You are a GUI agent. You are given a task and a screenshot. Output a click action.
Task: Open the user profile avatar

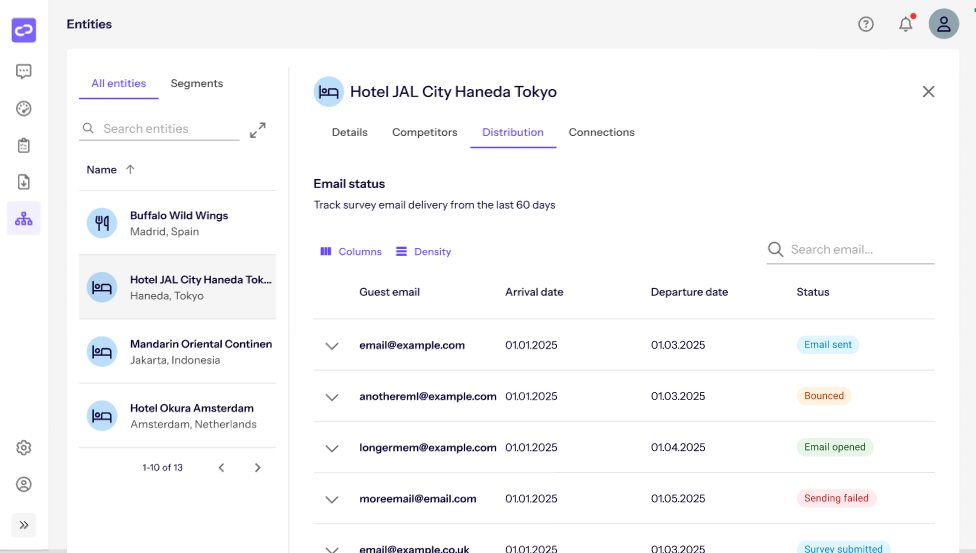(x=944, y=24)
